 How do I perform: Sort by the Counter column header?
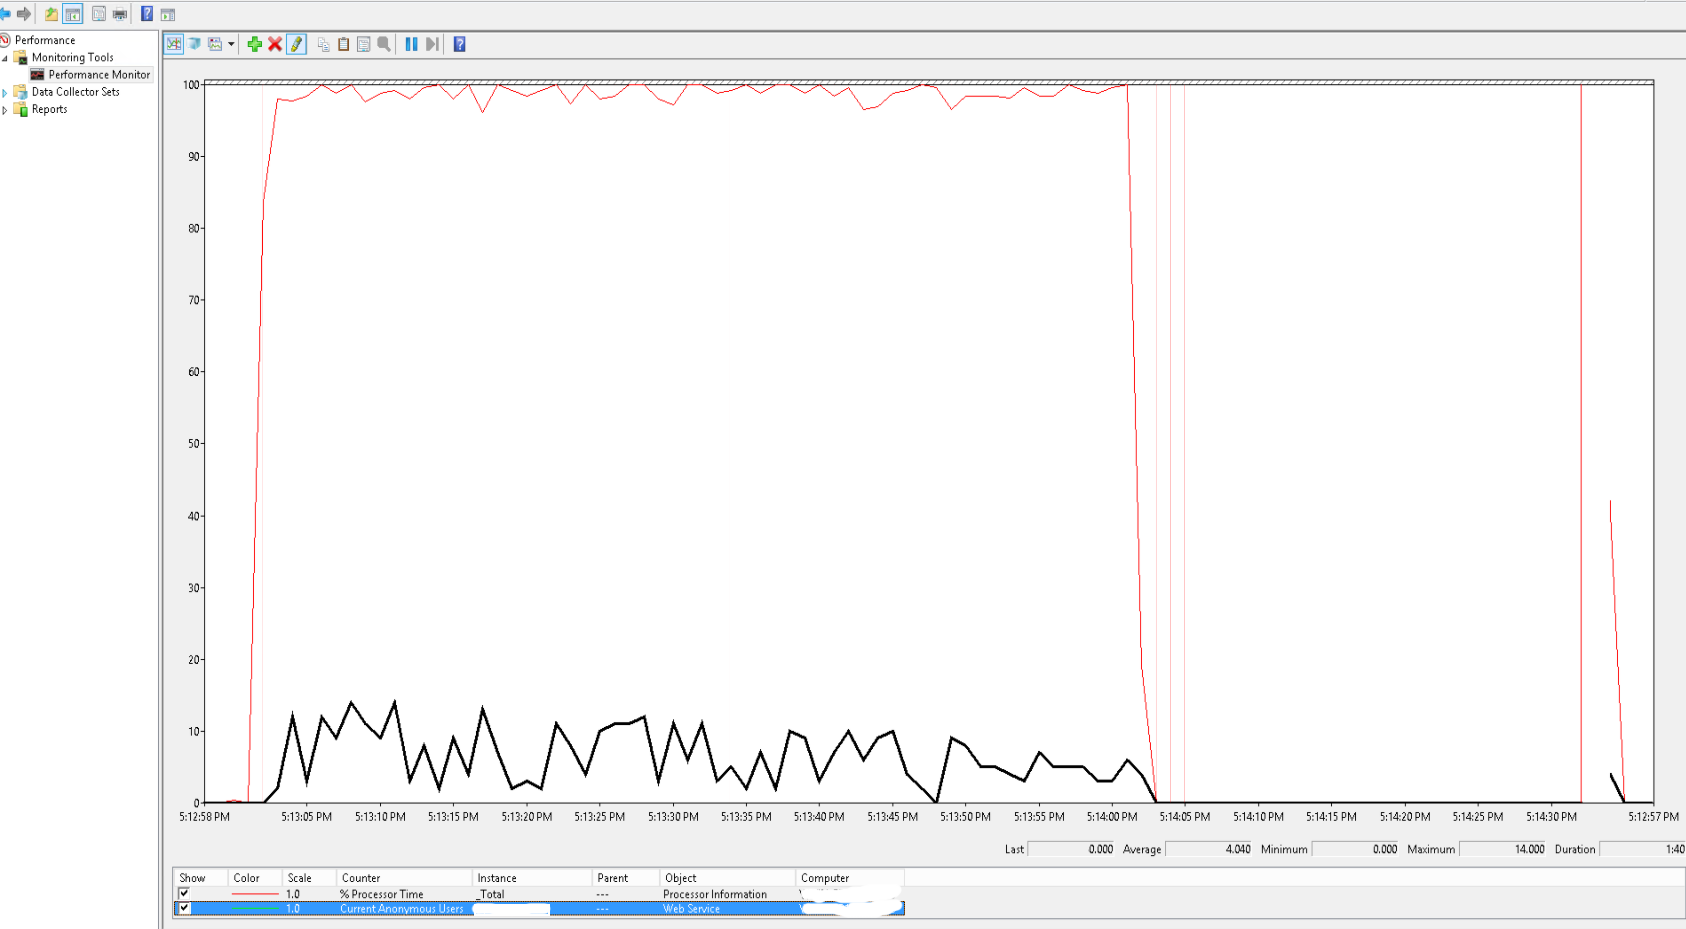404,878
